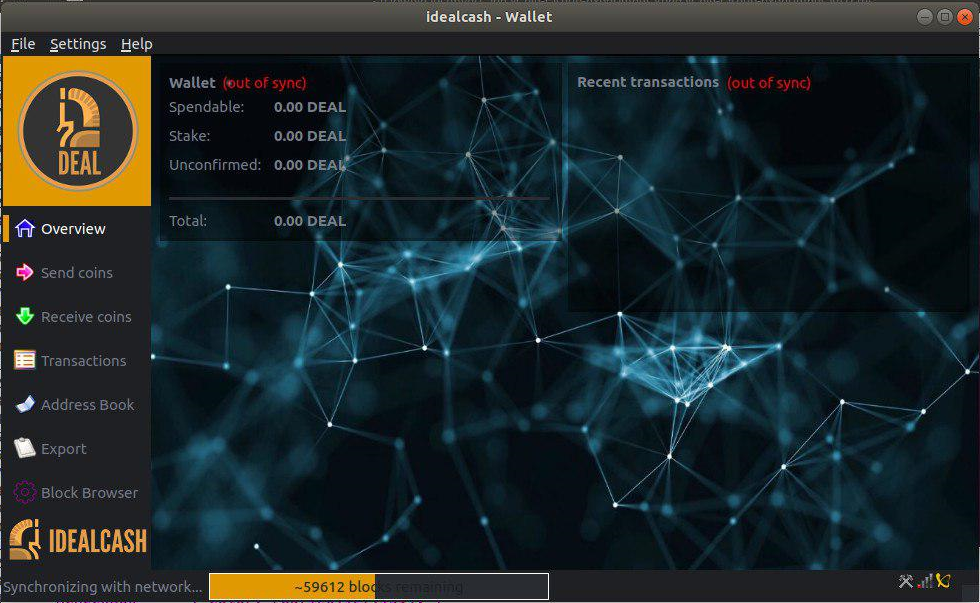Click the 'Spendable:' label
The image size is (980, 603).
pyautogui.click(x=206, y=107)
